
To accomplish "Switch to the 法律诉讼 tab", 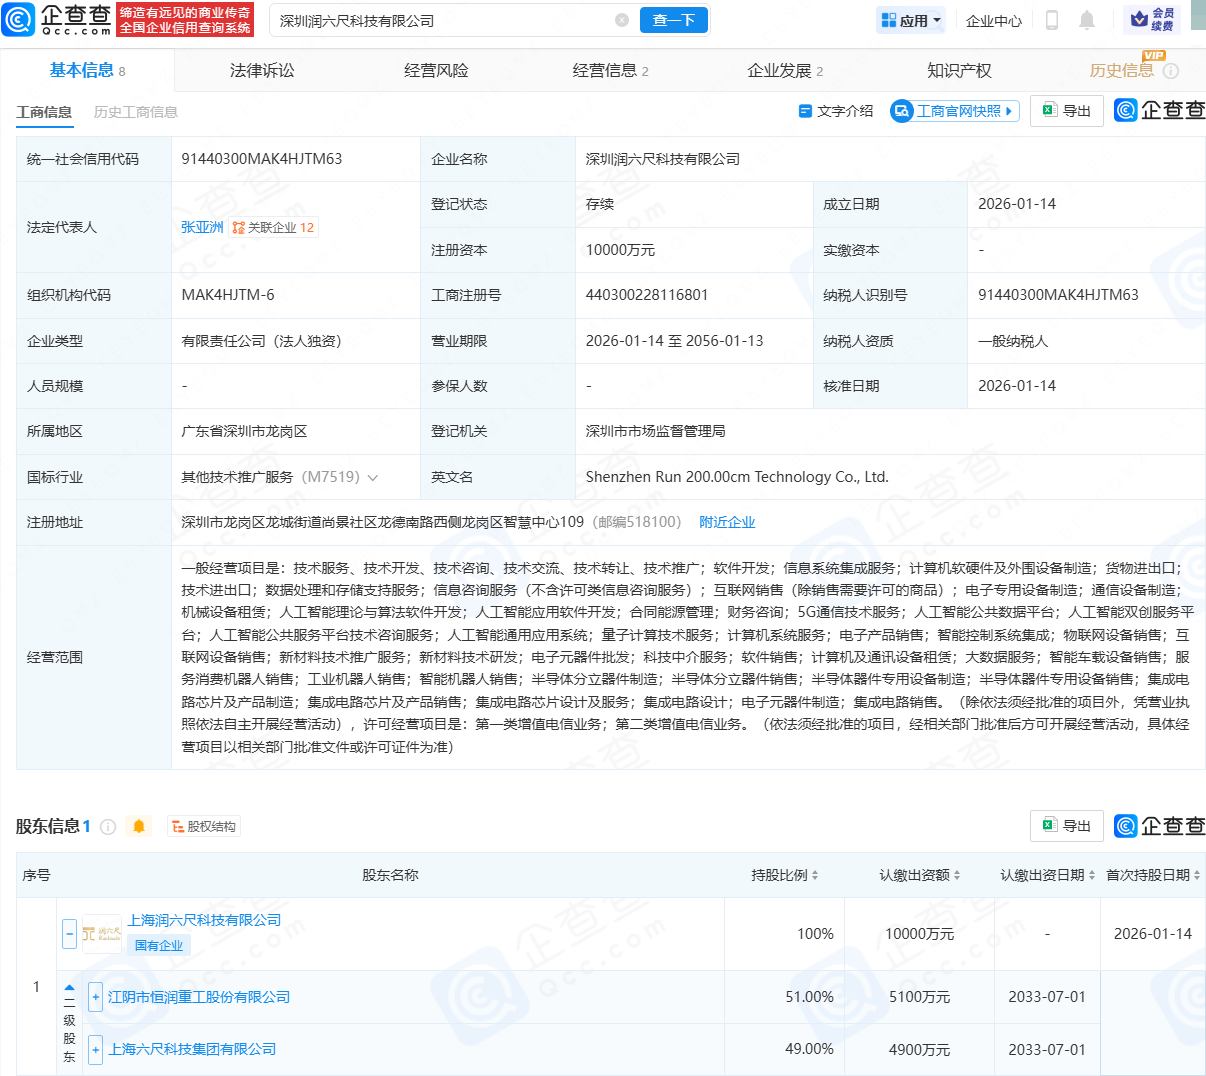I will [262, 70].
